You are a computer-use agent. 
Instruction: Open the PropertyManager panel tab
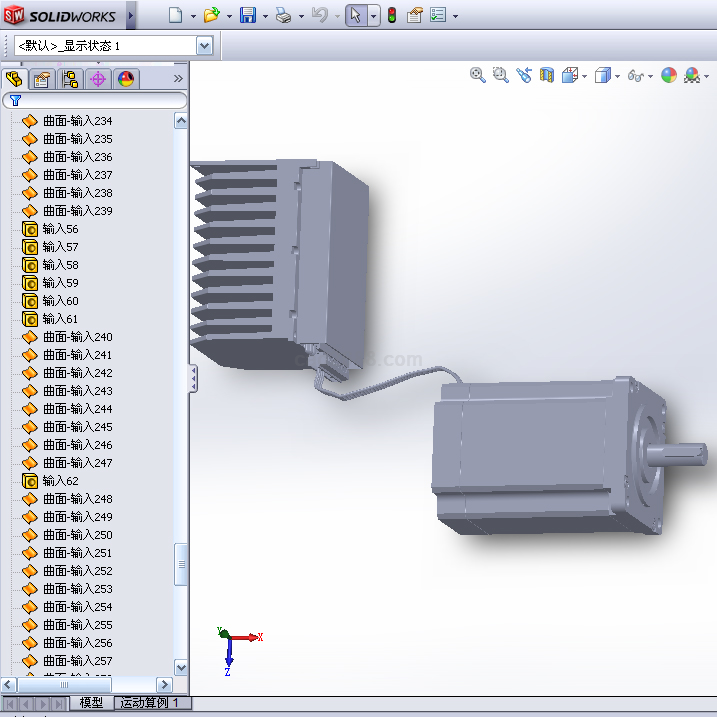click(42, 80)
